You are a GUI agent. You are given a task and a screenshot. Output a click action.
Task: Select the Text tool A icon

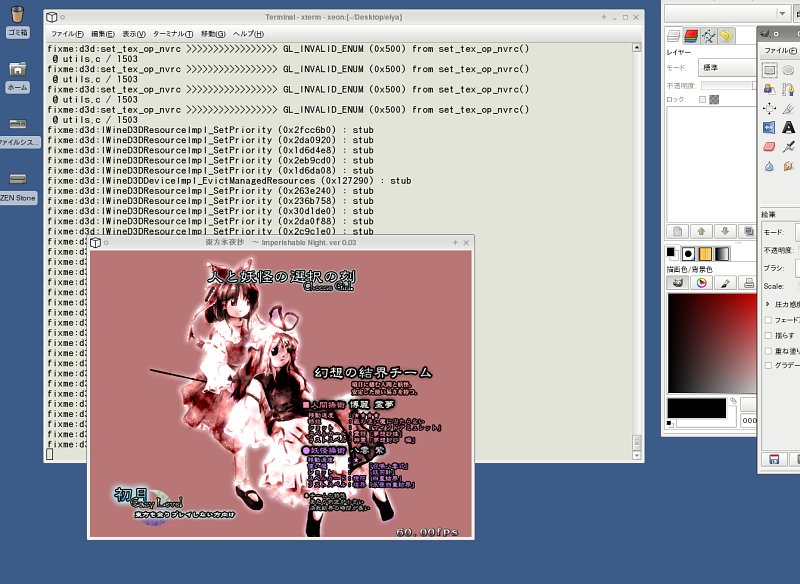(x=788, y=128)
